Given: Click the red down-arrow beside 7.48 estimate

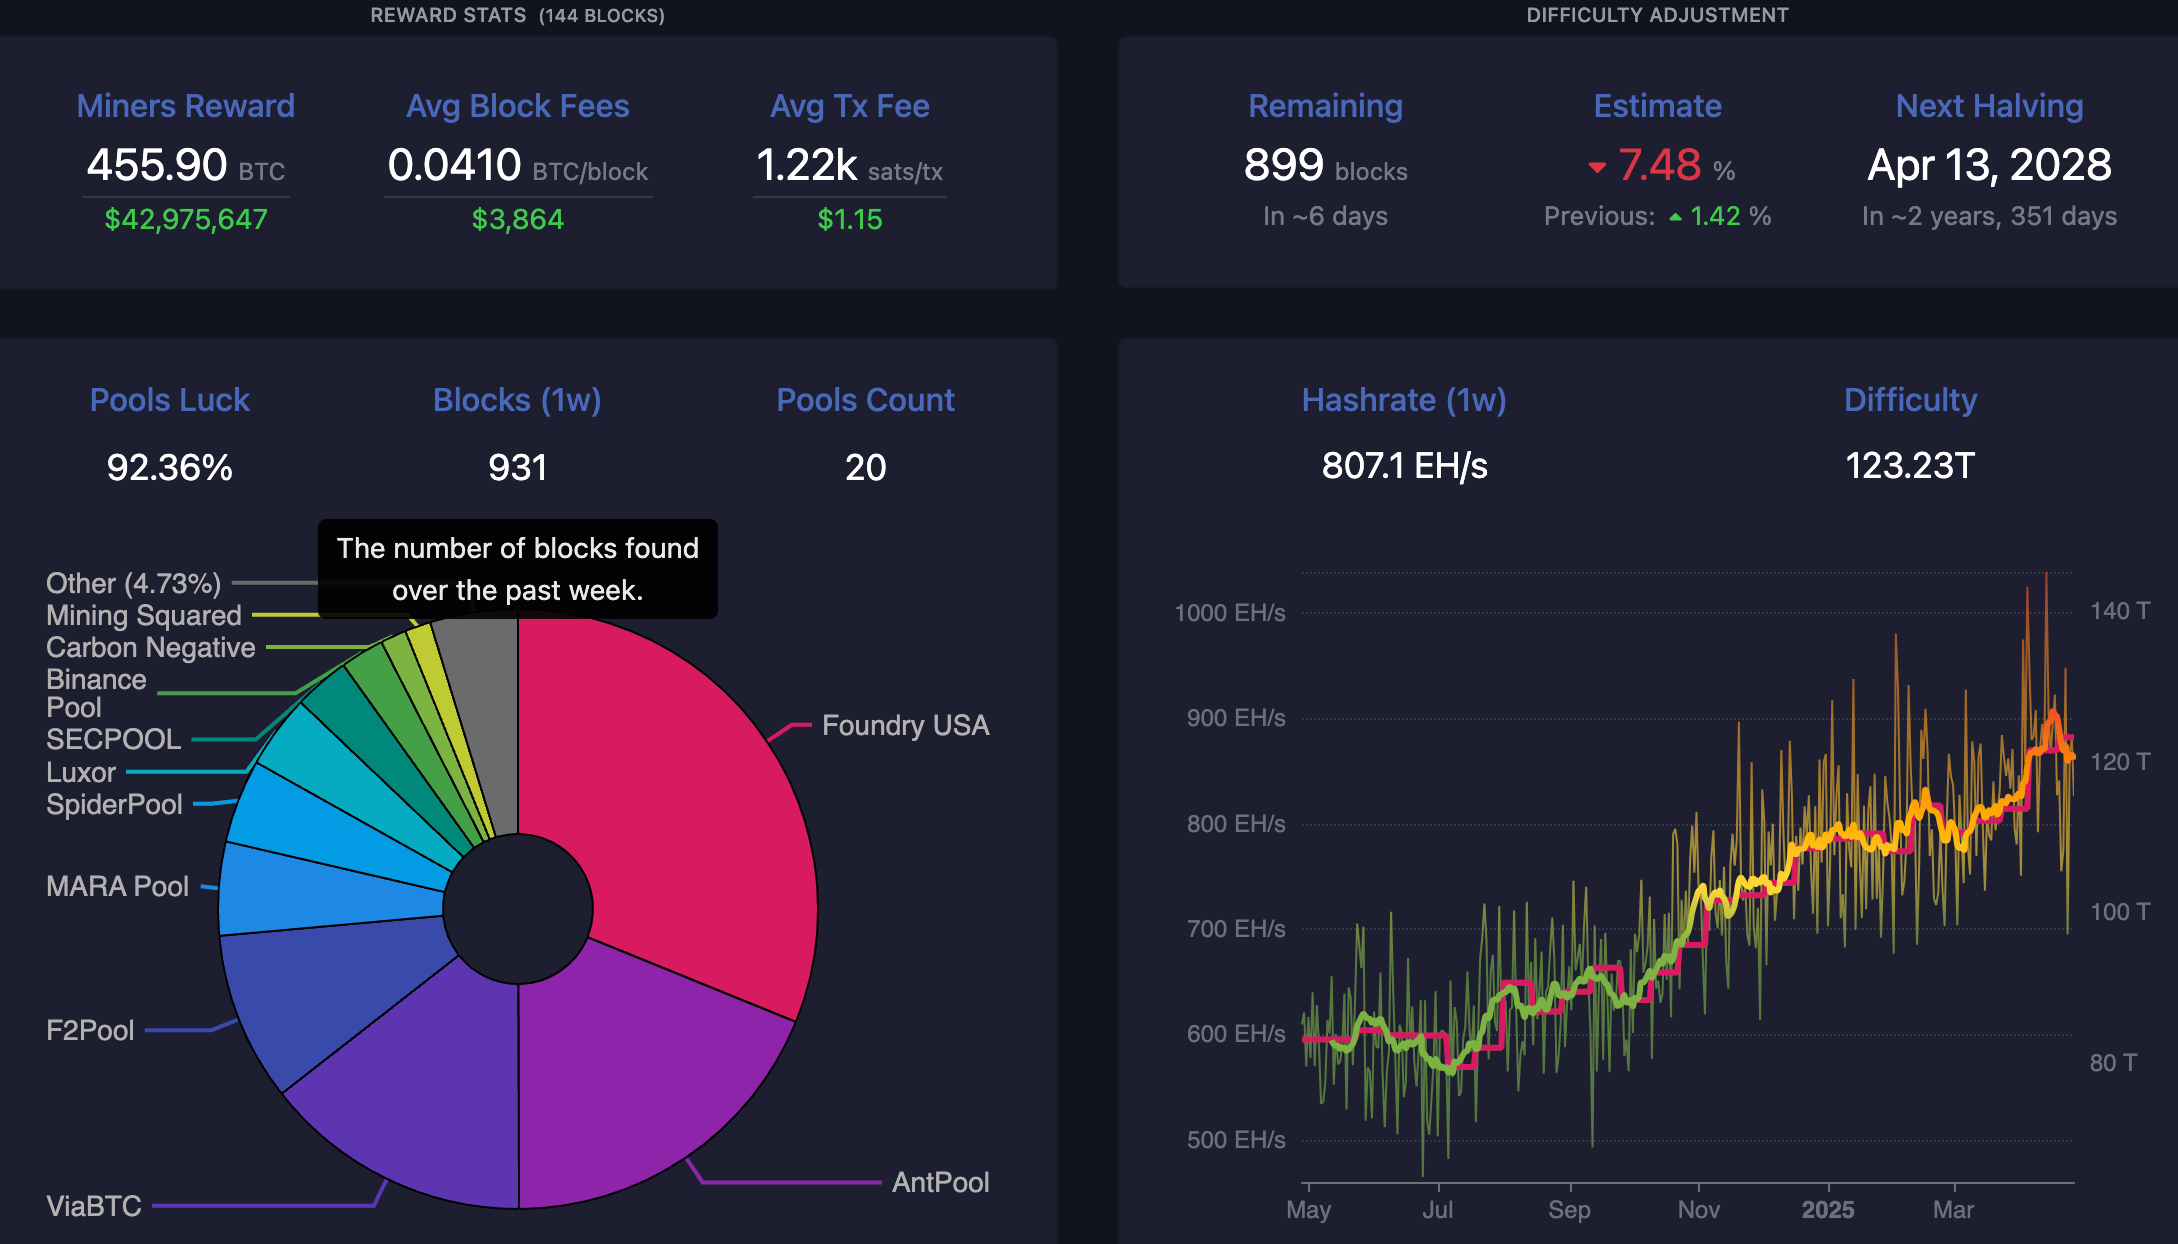Looking at the screenshot, I should point(1597,168).
